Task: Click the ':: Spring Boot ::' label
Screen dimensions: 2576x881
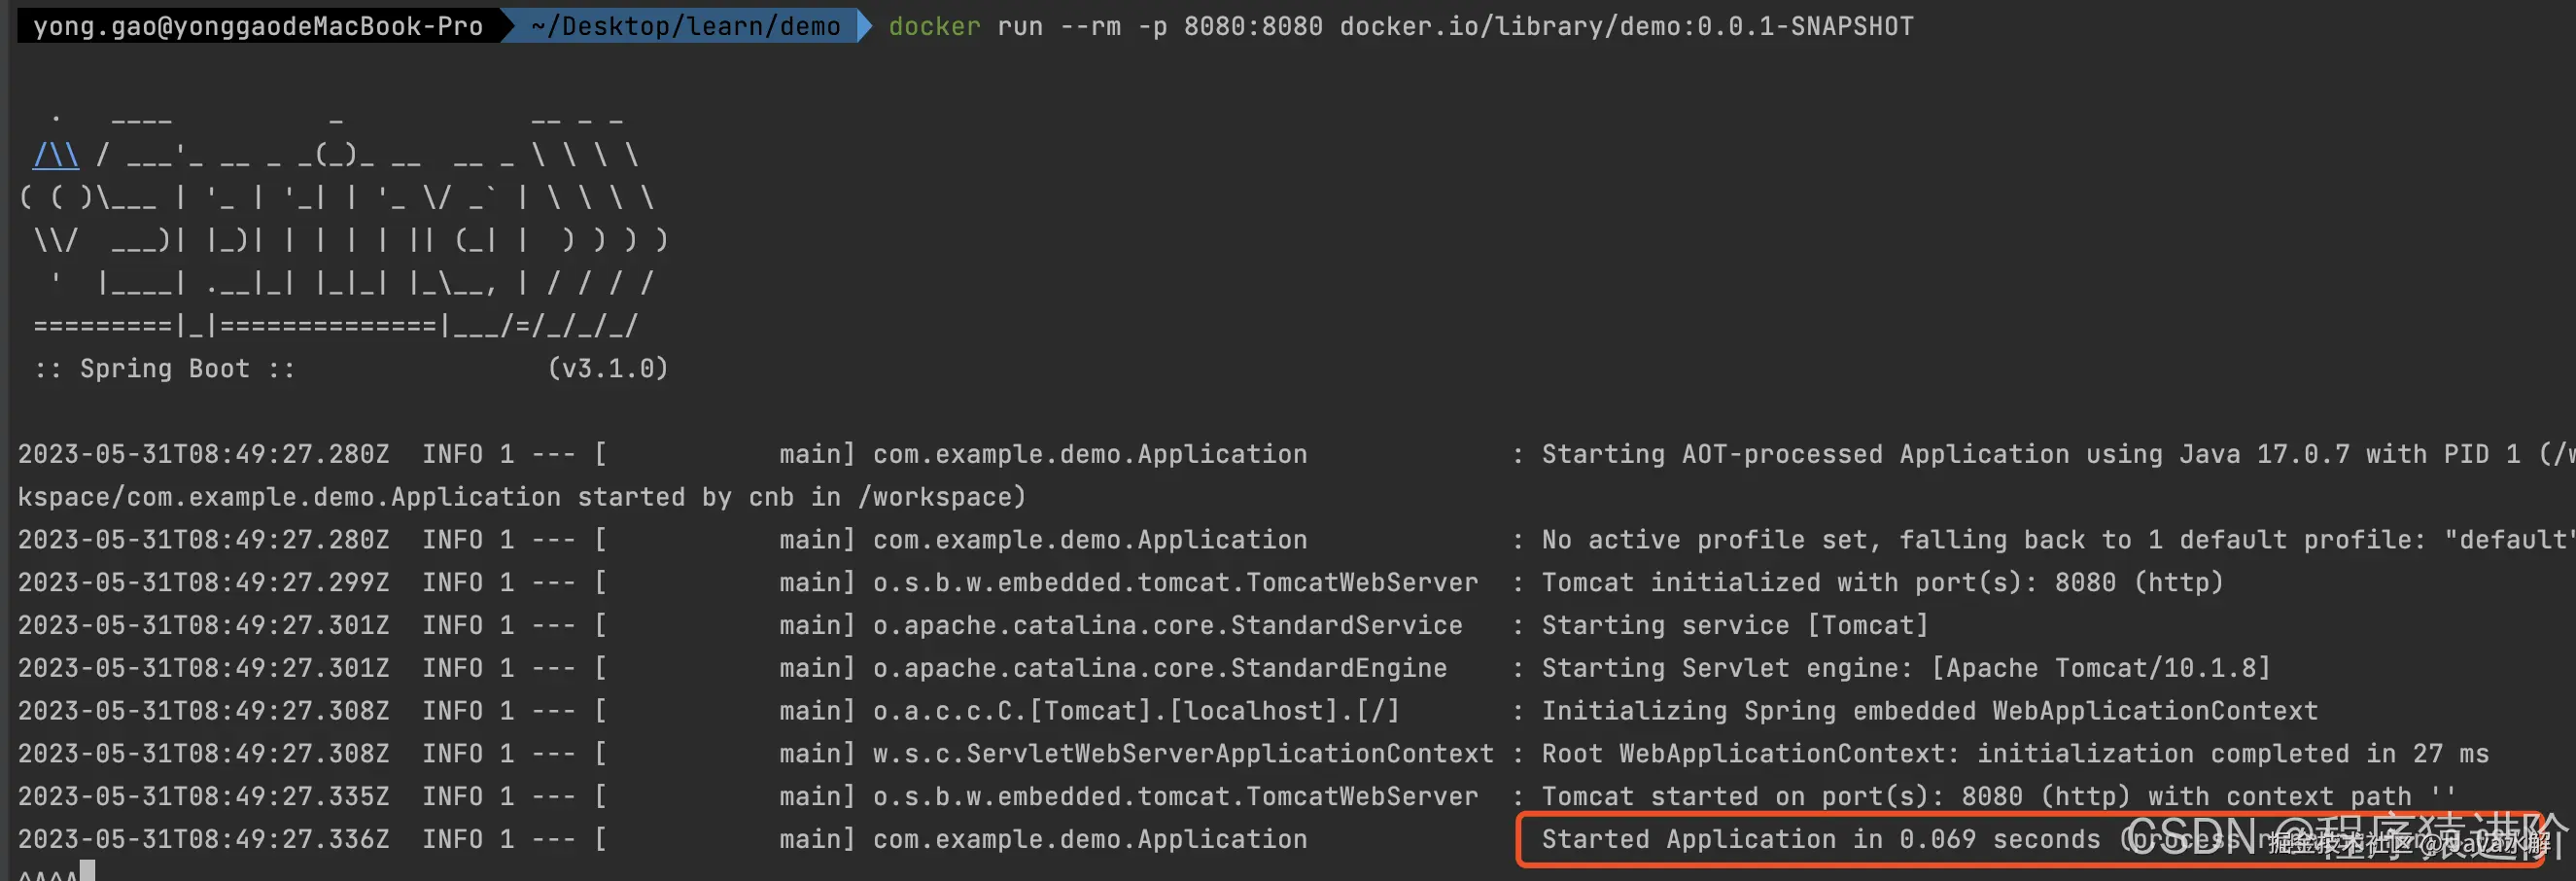Action: coord(165,369)
